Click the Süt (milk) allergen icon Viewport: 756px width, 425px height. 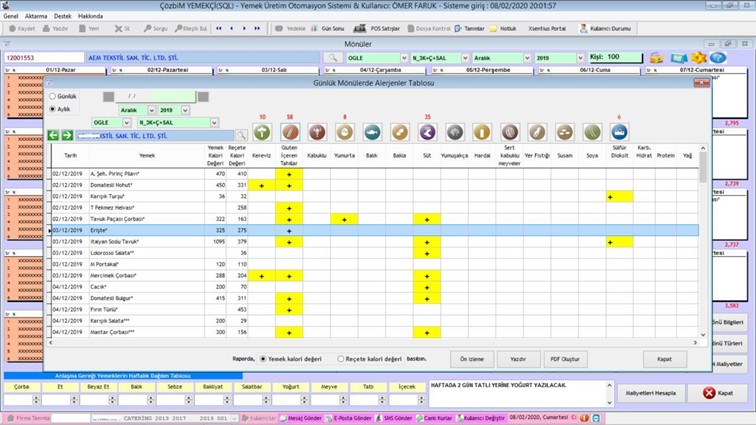tap(428, 133)
